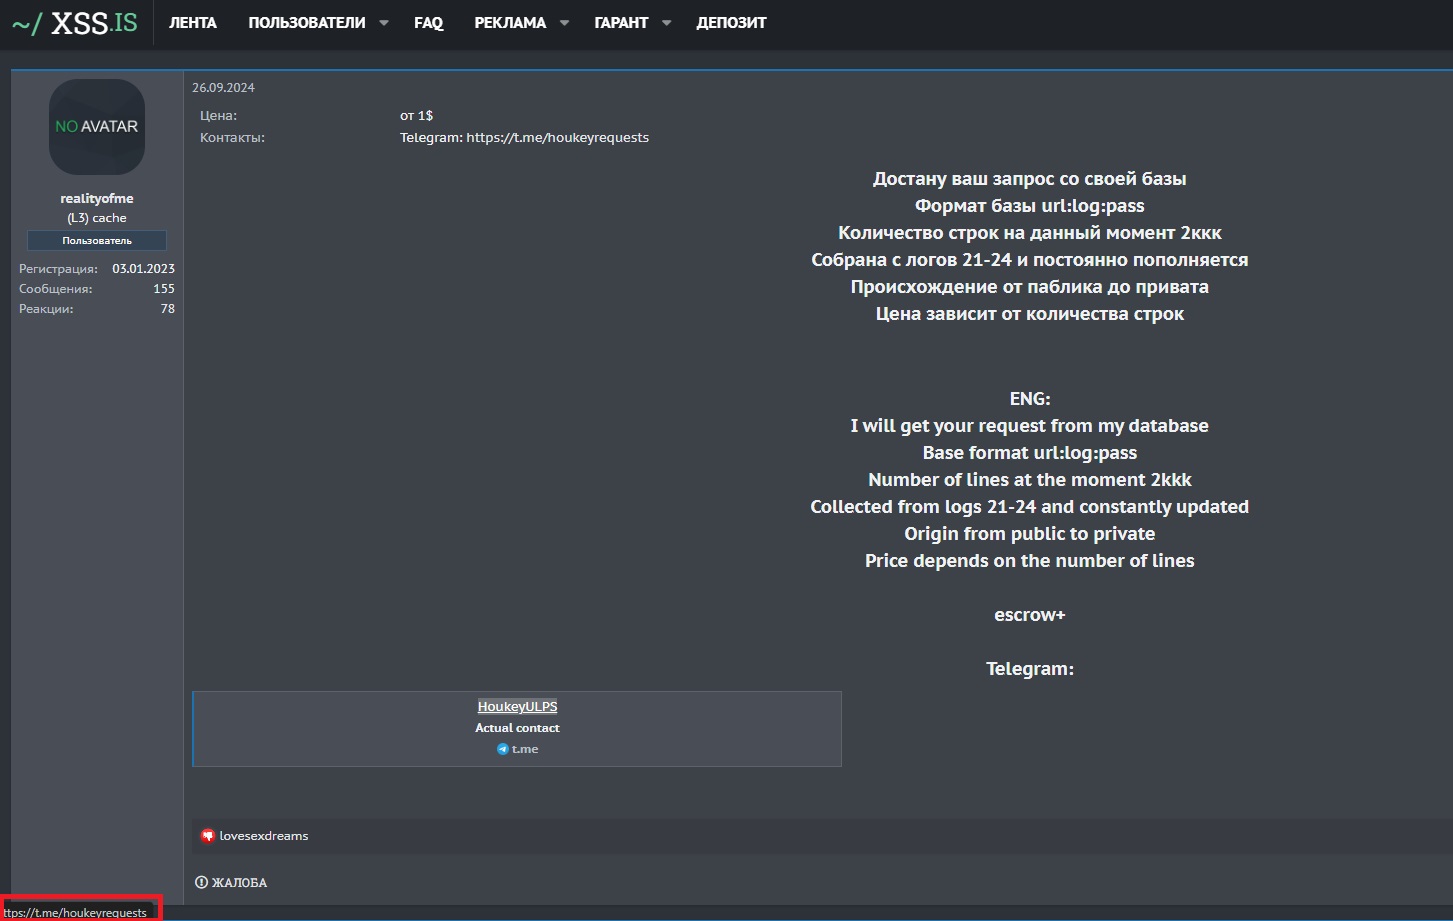The image size is (1453, 921).
Task: Open the HoukeyULPS link title
Action: (x=517, y=707)
